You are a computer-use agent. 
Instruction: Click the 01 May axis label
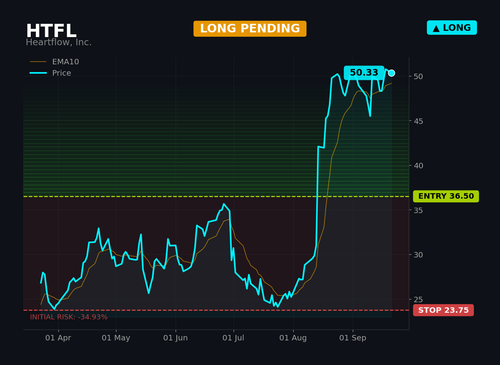tap(116, 338)
